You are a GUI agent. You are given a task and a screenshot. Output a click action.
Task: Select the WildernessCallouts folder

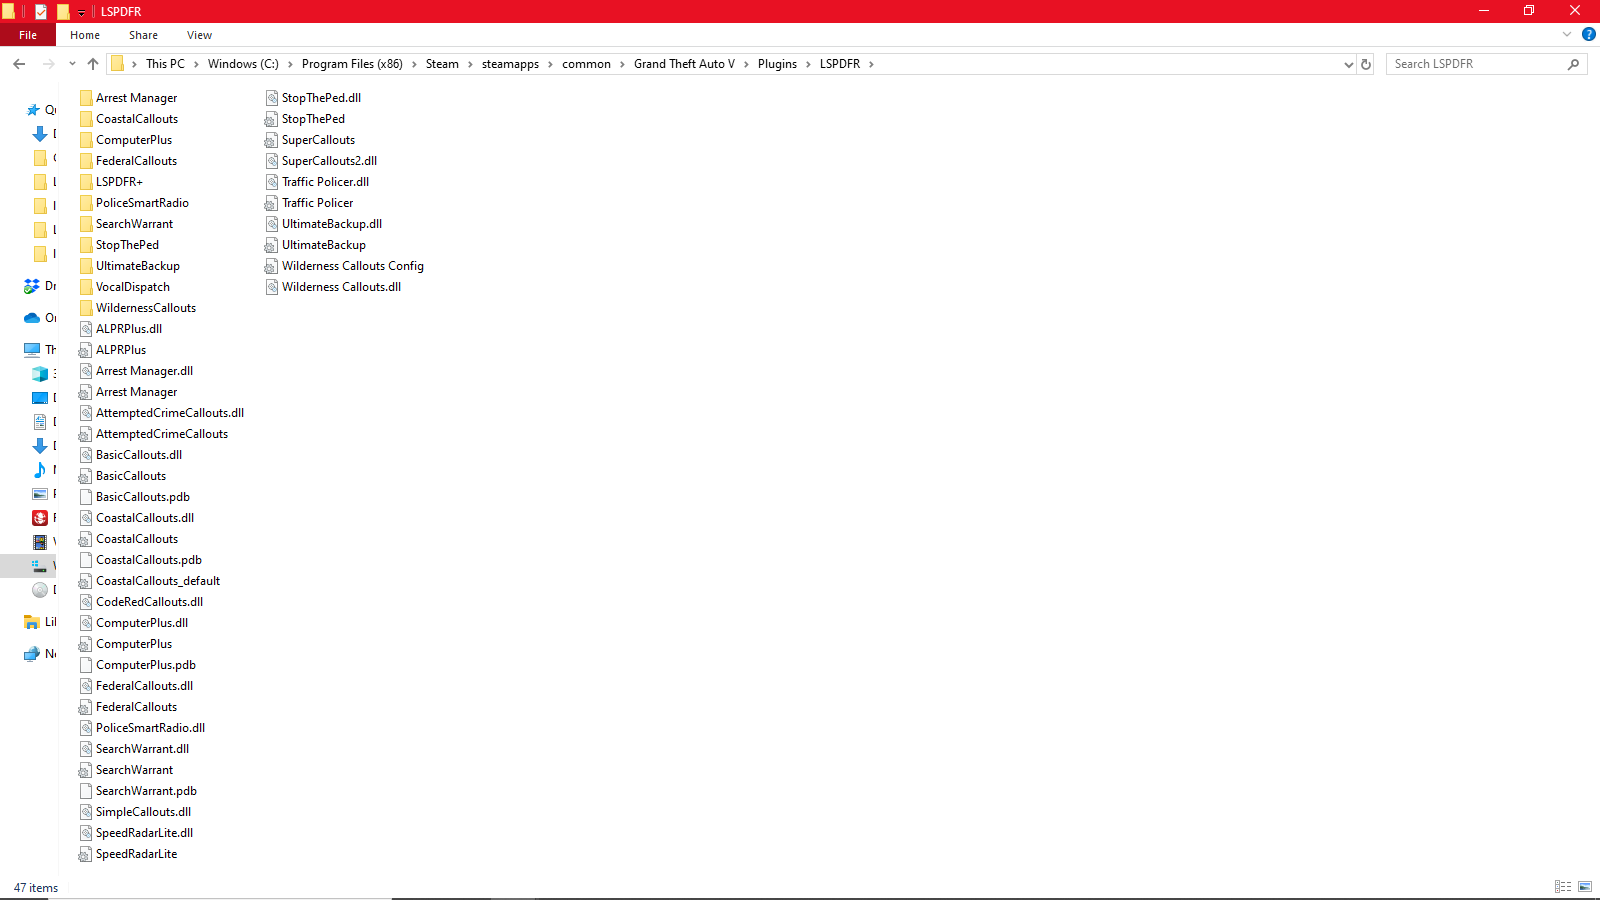(x=138, y=308)
